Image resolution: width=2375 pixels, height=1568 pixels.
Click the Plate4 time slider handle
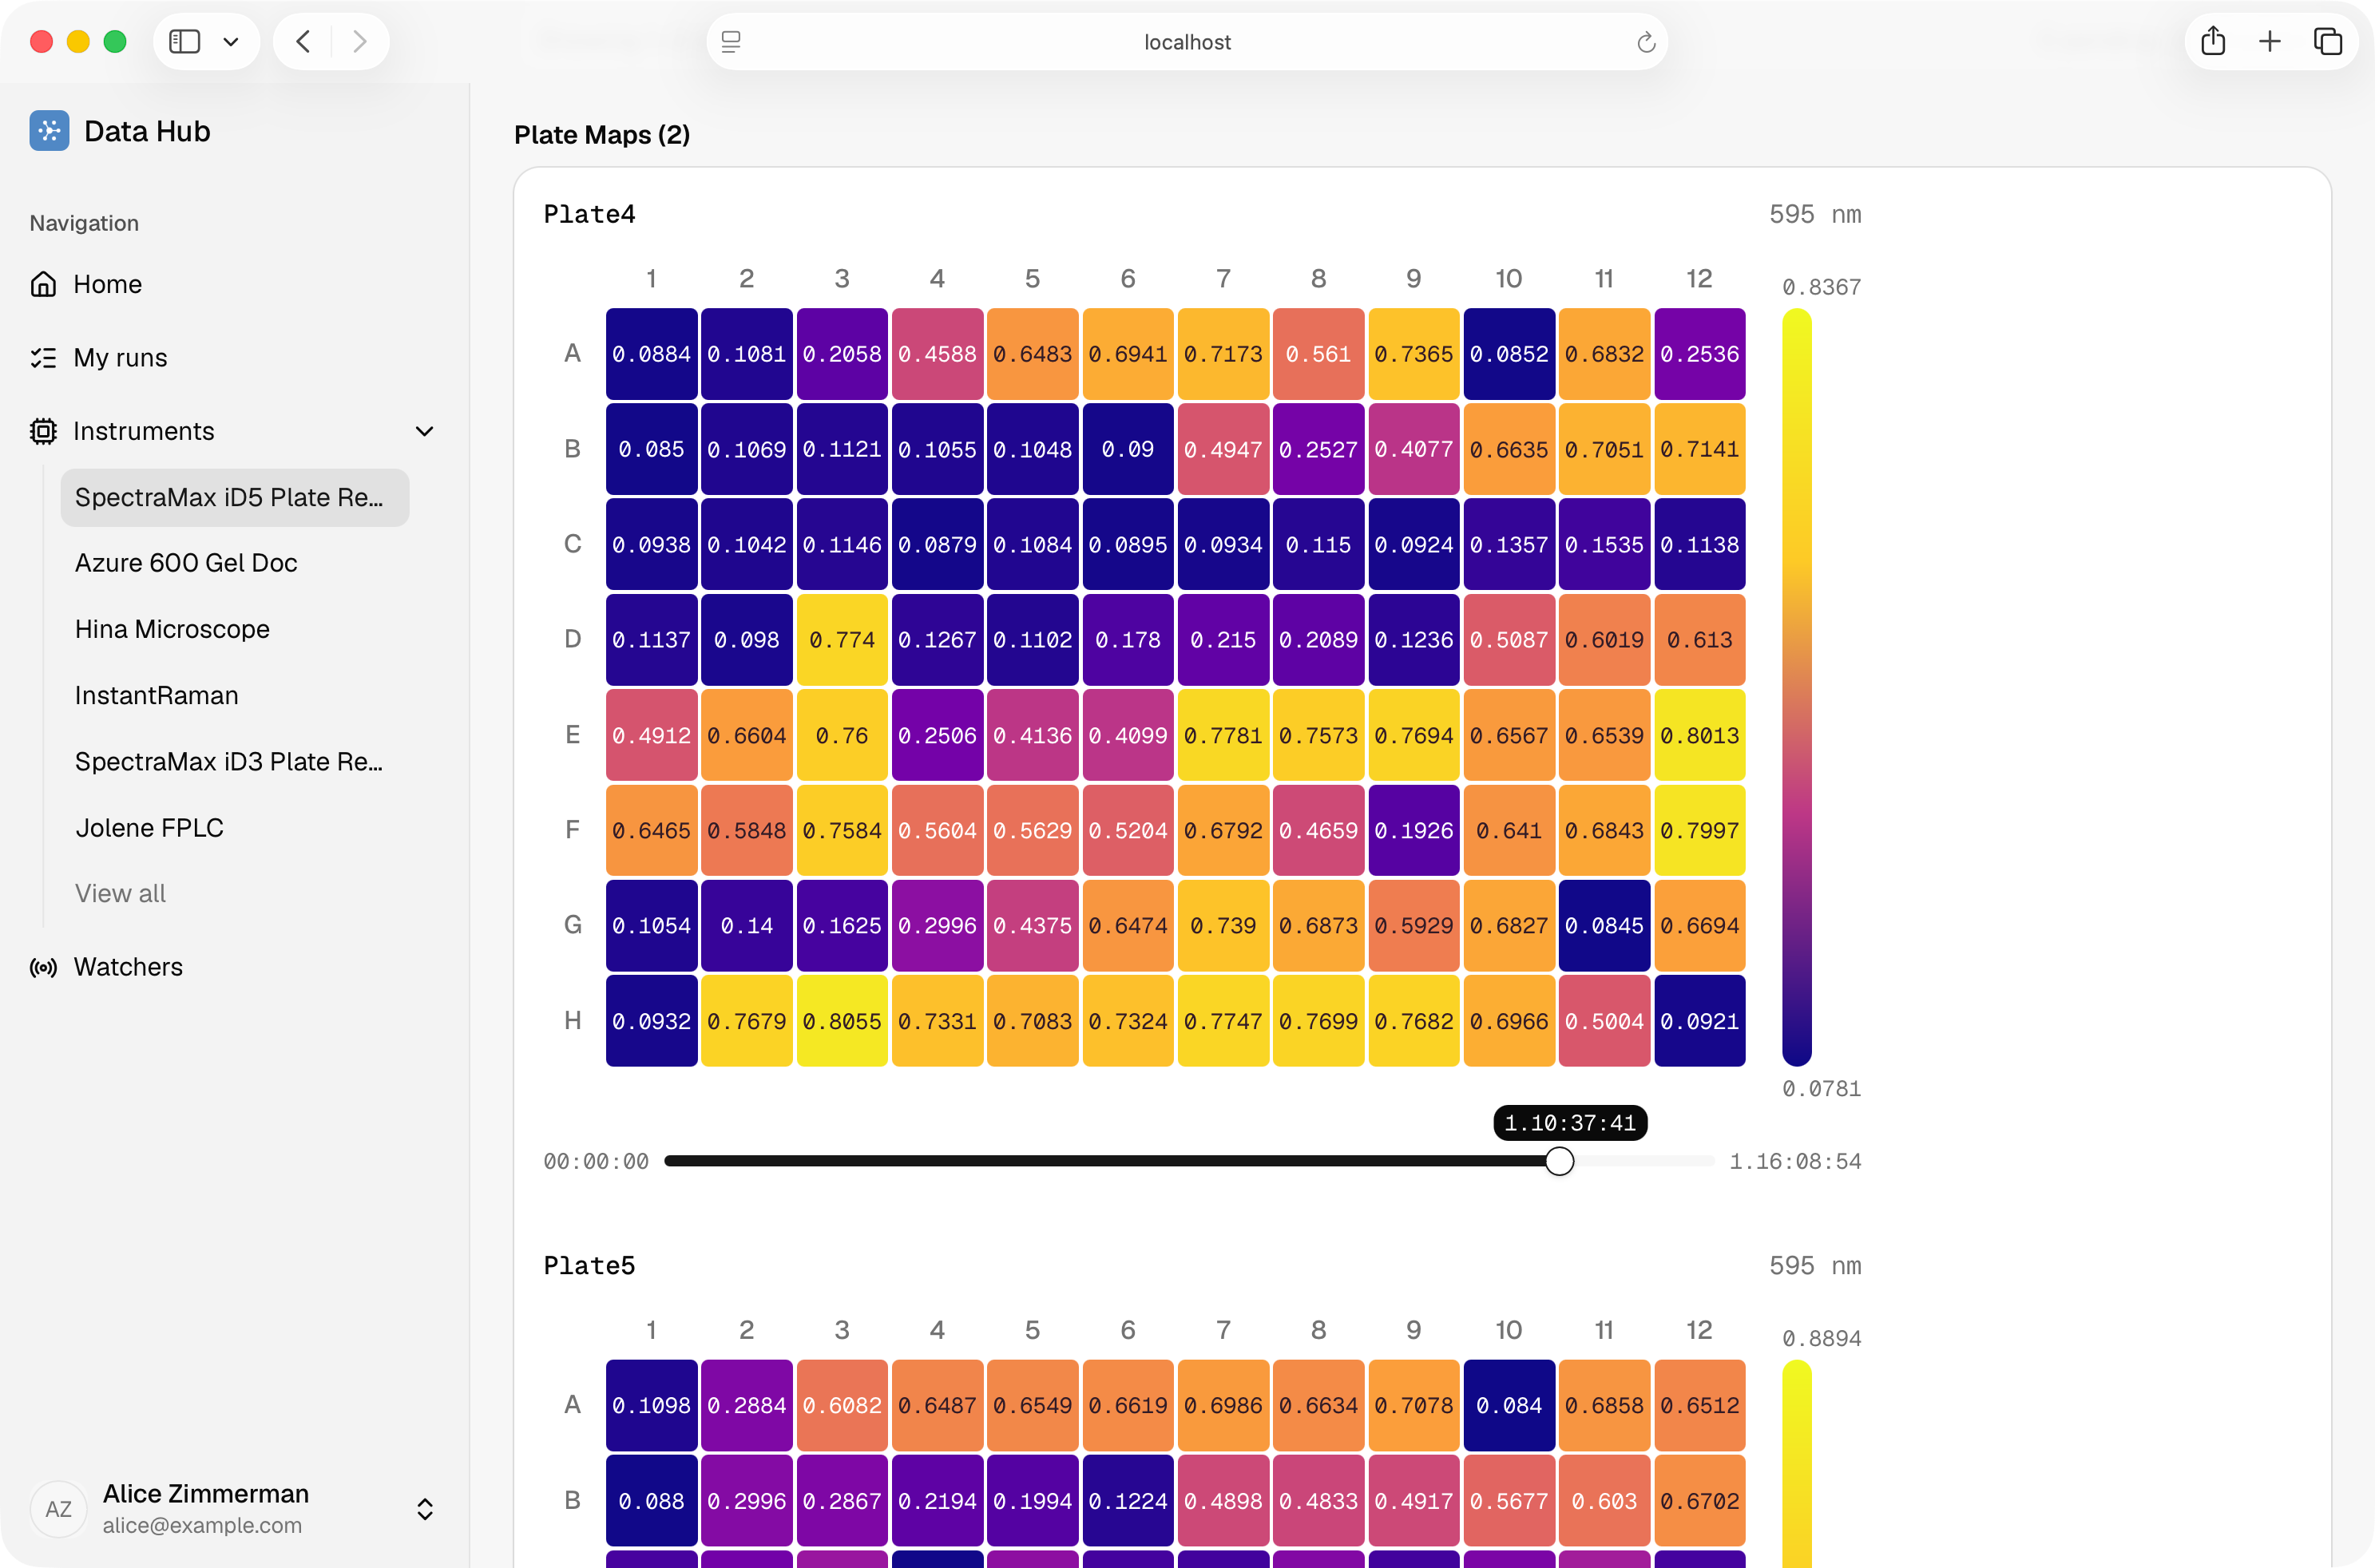click(1559, 1161)
